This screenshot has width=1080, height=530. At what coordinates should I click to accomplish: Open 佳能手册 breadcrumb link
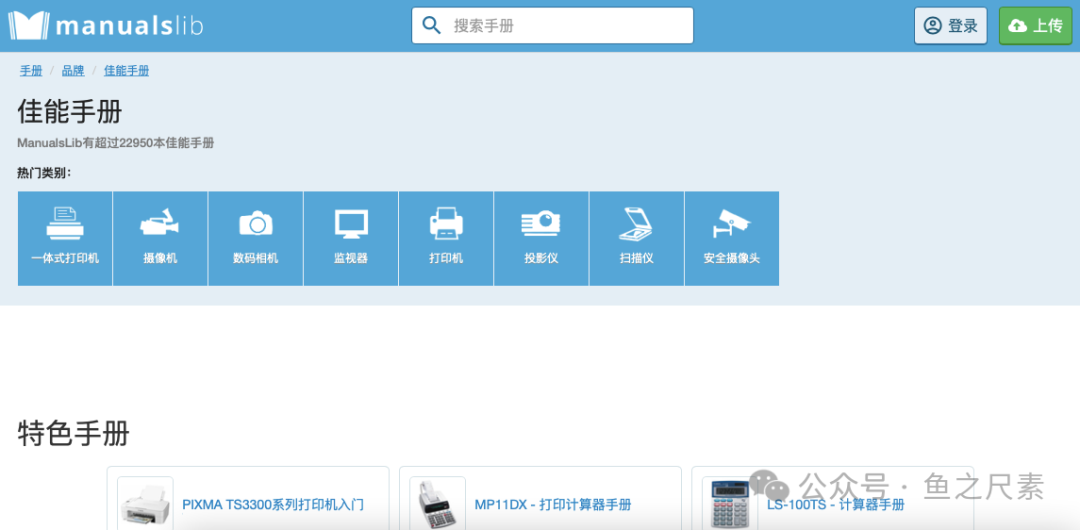pos(127,70)
